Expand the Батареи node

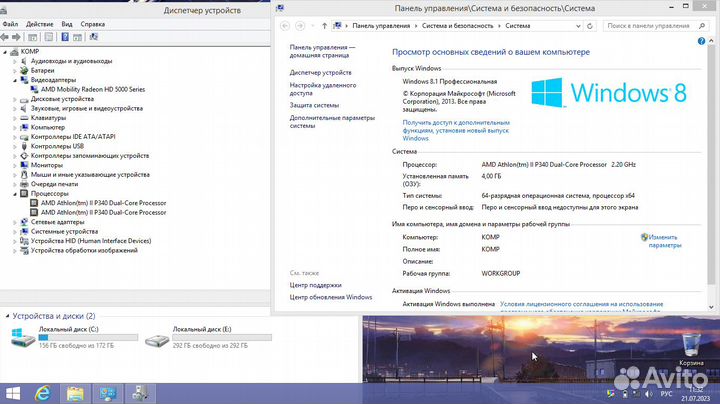pos(15,71)
